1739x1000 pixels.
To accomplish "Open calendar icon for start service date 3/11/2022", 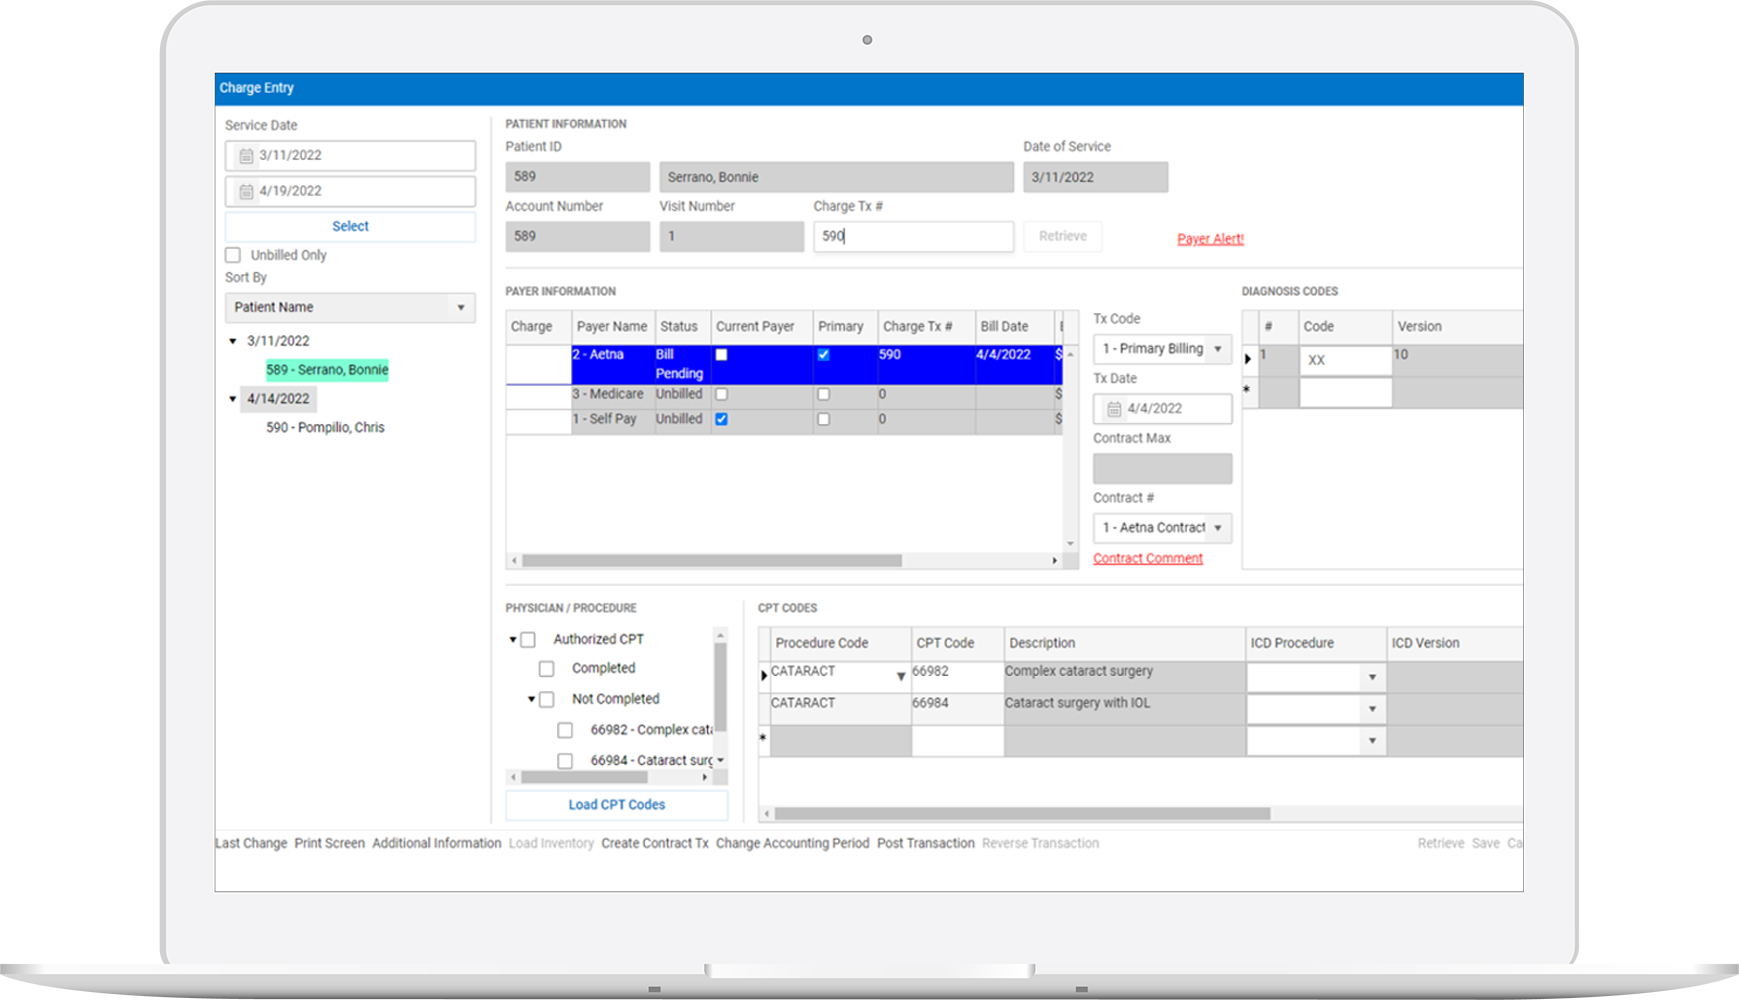I will click(246, 156).
